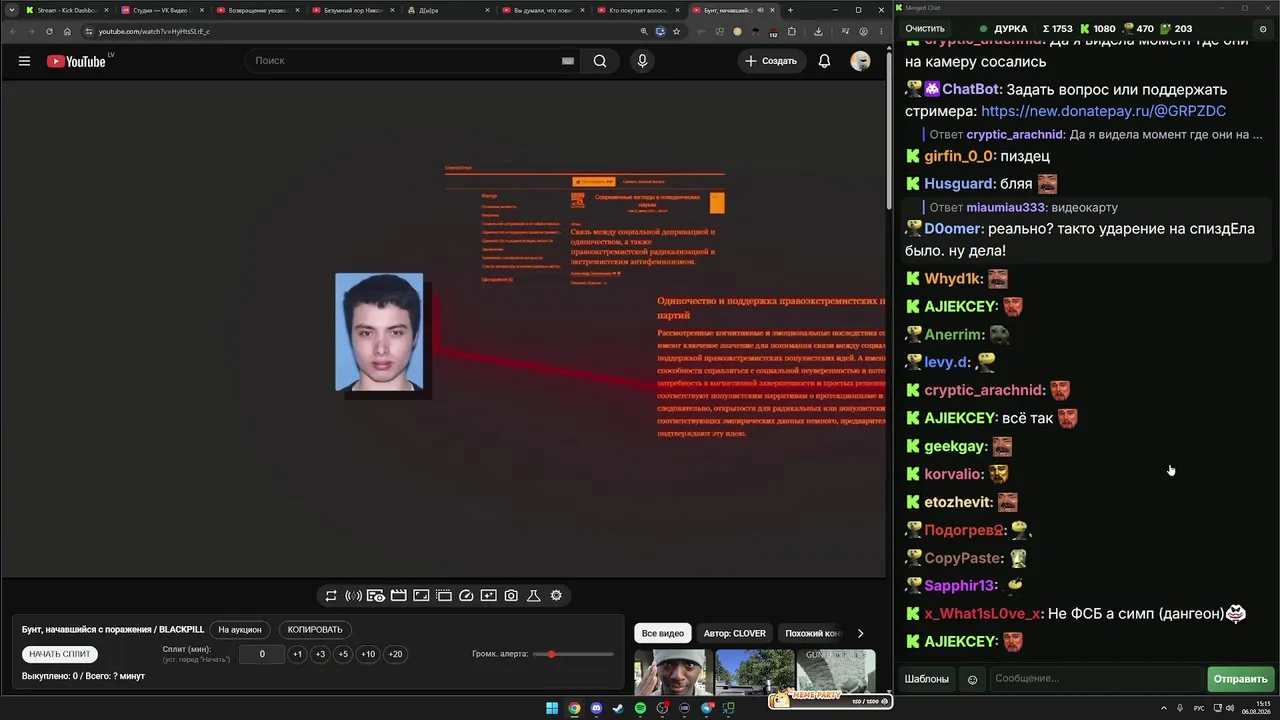1280x720 pixels.
Task: Click the picture-frame icon in the player toolbar
Action: [421, 596]
